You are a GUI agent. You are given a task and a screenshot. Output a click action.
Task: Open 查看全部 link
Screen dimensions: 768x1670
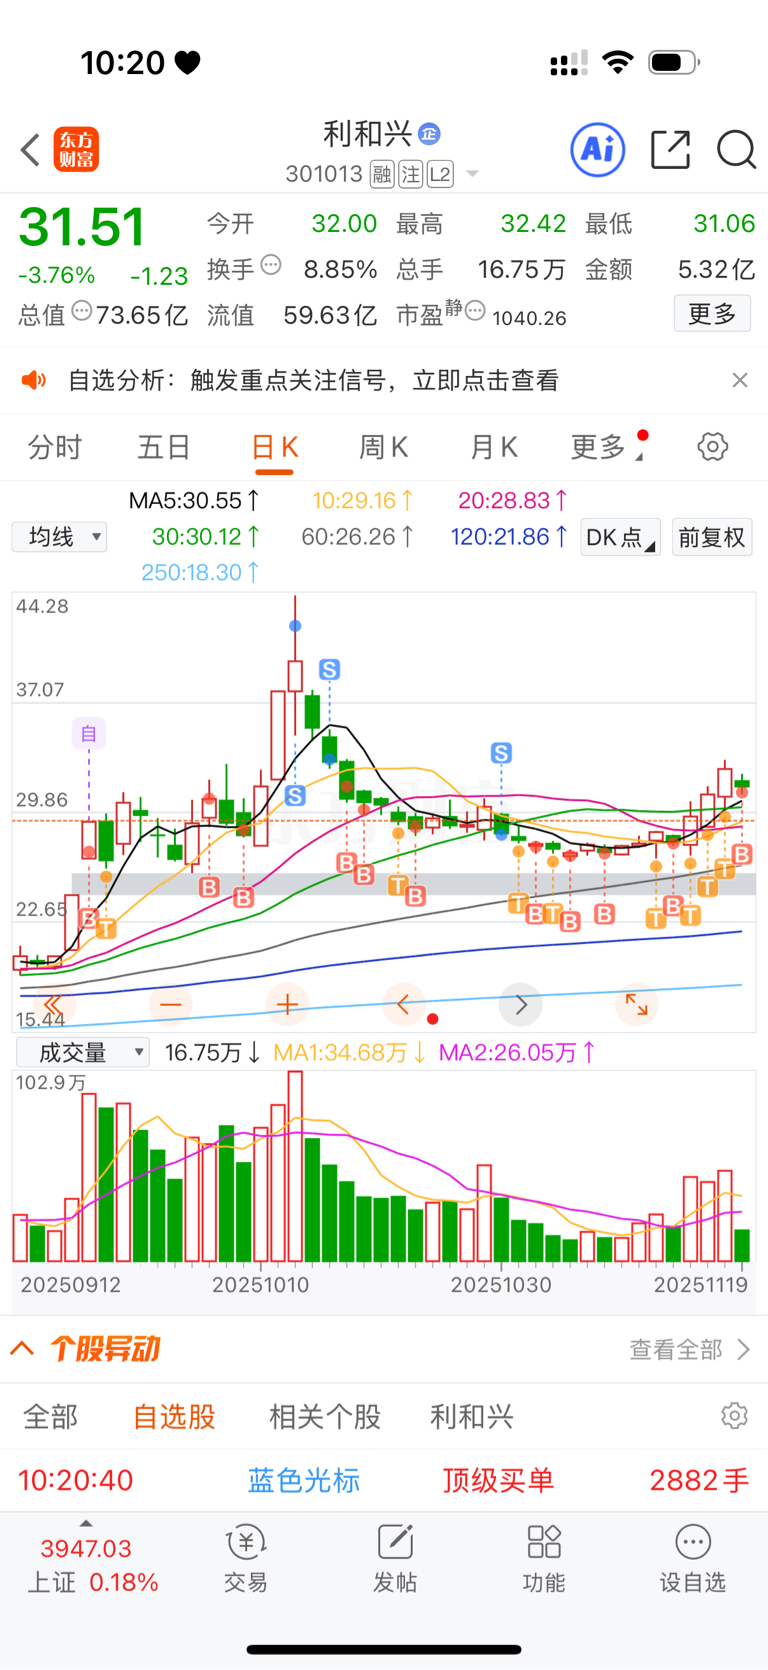click(x=688, y=1349)
